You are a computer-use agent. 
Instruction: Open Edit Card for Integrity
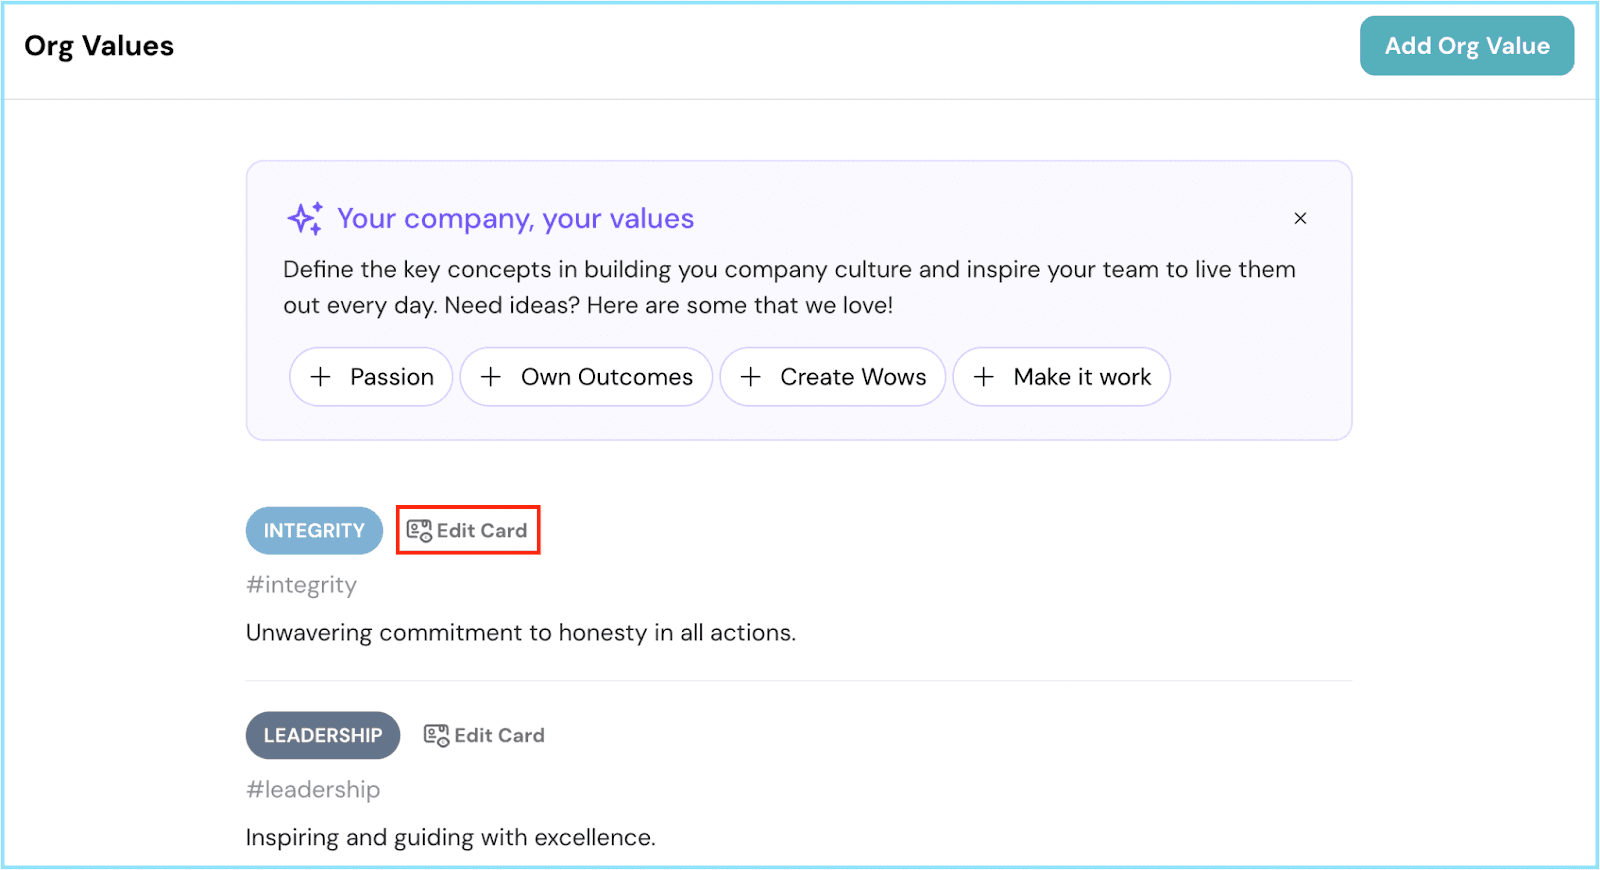pos(468,530)
